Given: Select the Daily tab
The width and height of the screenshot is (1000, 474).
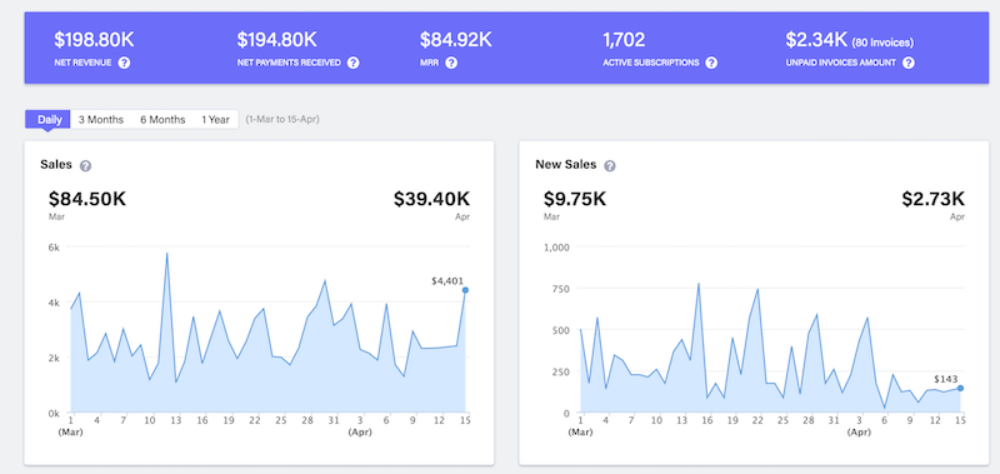Looking at the screenshot, I should click(48, 119).
